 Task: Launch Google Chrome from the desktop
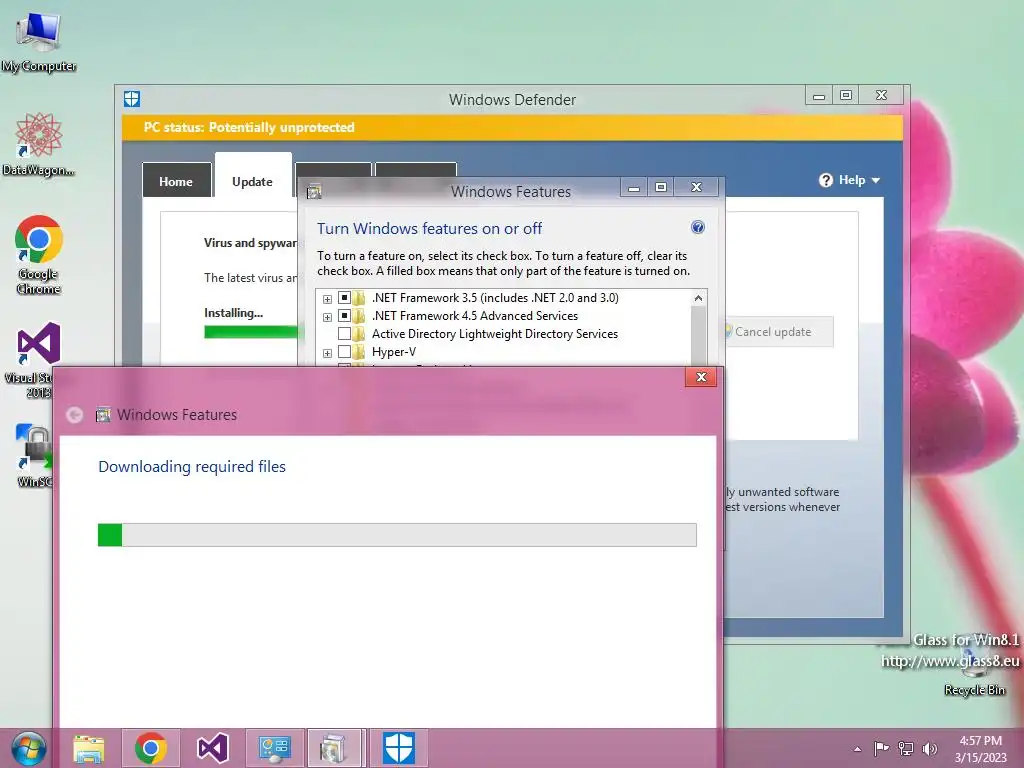[39, 255]
